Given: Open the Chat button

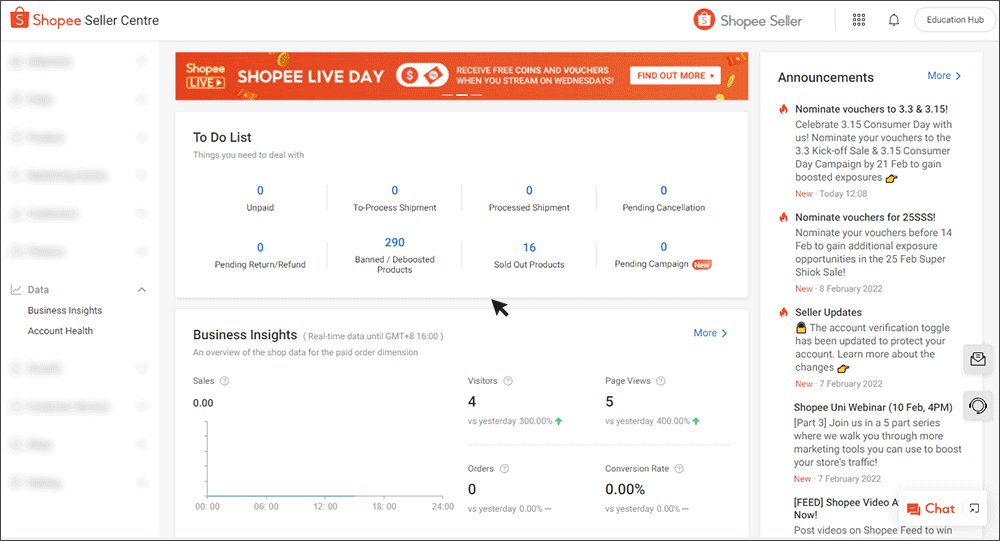Looking at the screenshot, I should (930, 509).
